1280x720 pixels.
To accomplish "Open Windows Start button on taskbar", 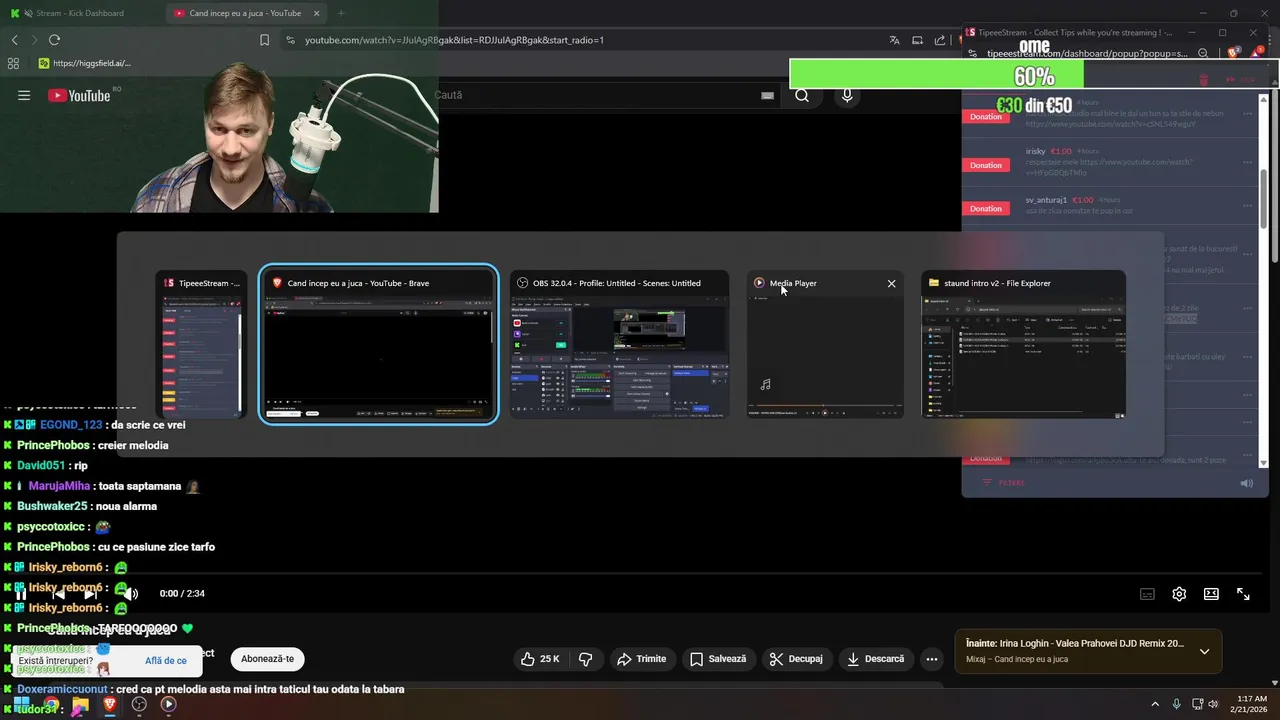I will (x=21, y=704).
